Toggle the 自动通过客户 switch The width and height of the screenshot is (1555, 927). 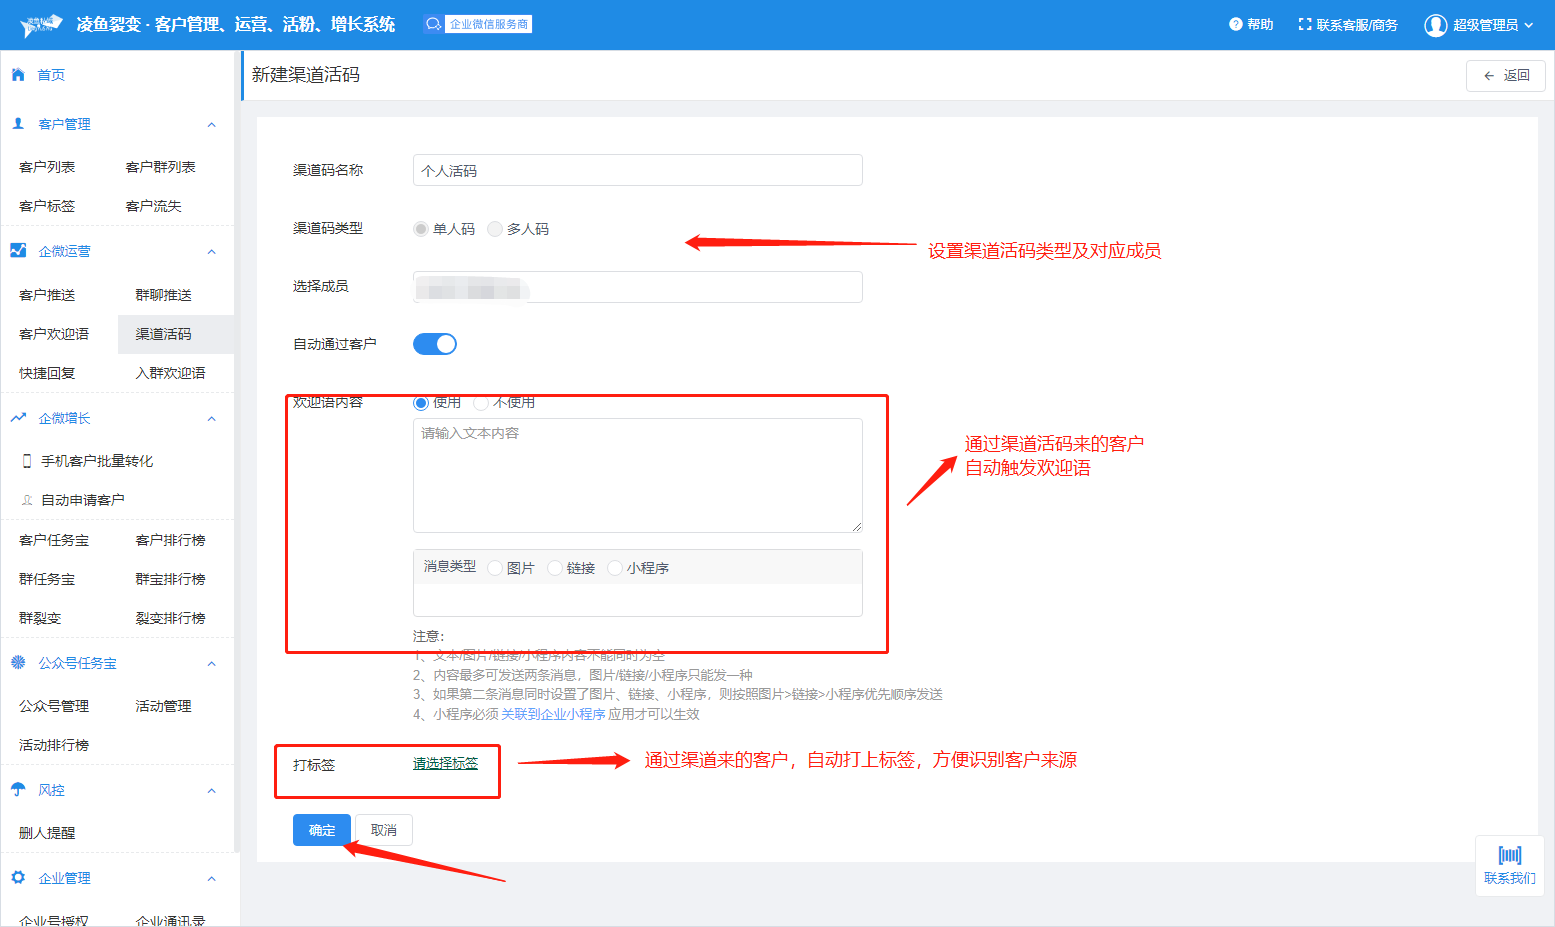435,344
